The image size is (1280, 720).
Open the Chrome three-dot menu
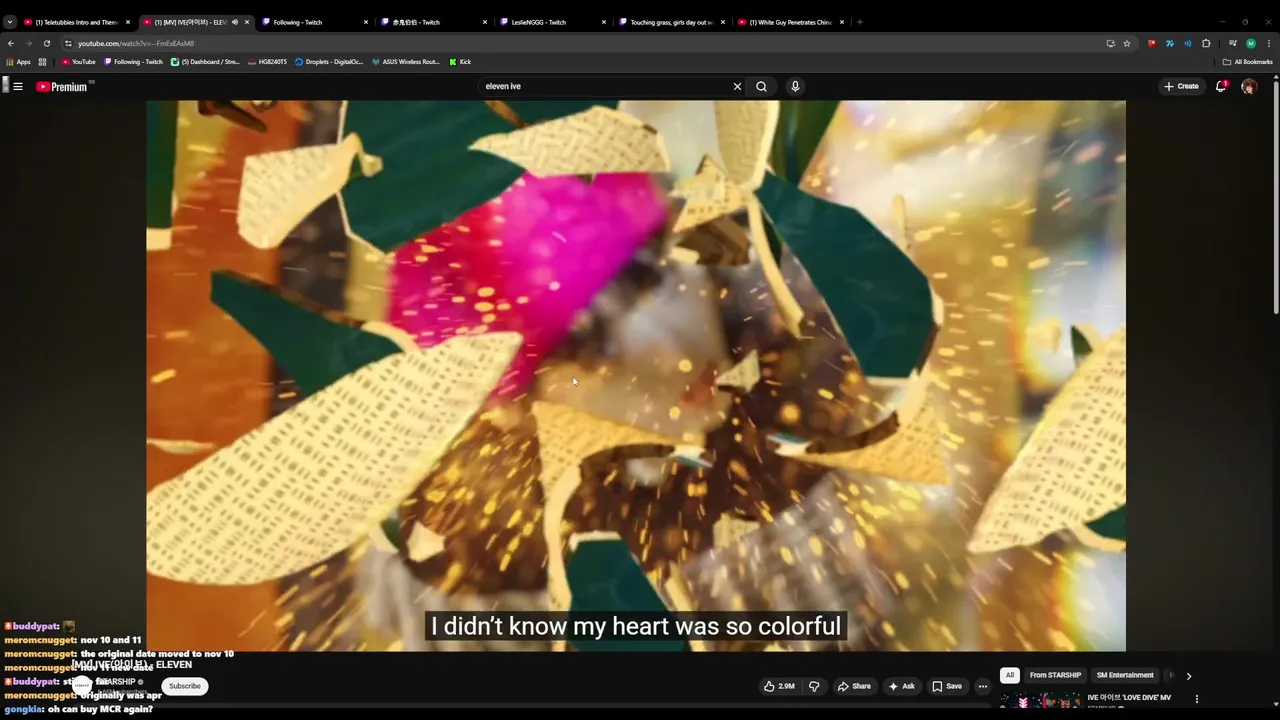tap(1268, 43)
